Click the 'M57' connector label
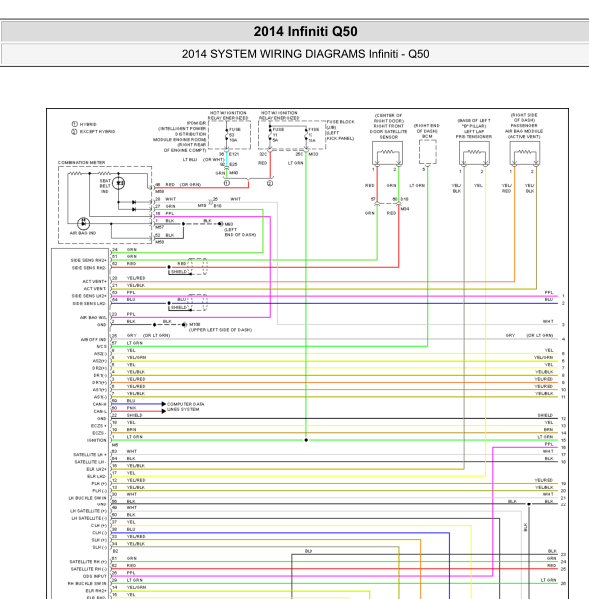The width and height of the screenshot is (589, 599). click(x=159, y=227)
